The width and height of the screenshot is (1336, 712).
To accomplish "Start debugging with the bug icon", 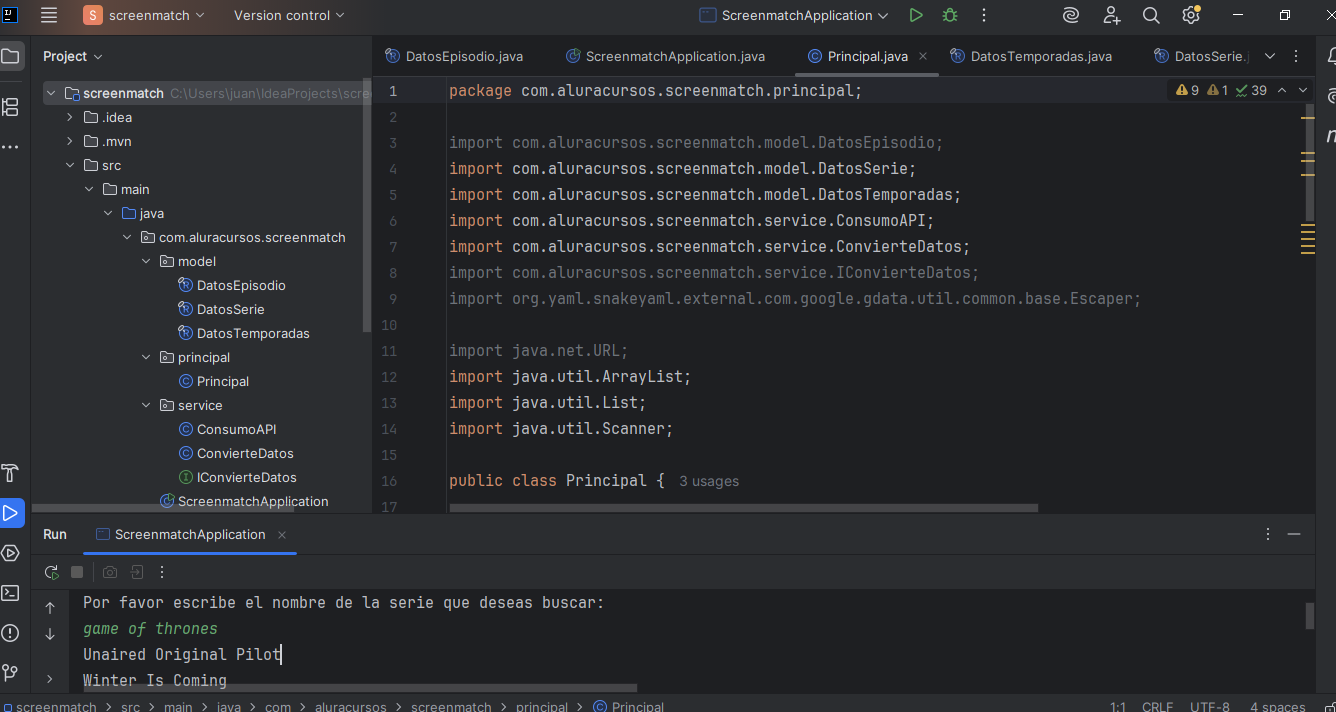I will [x=950, y=15].
